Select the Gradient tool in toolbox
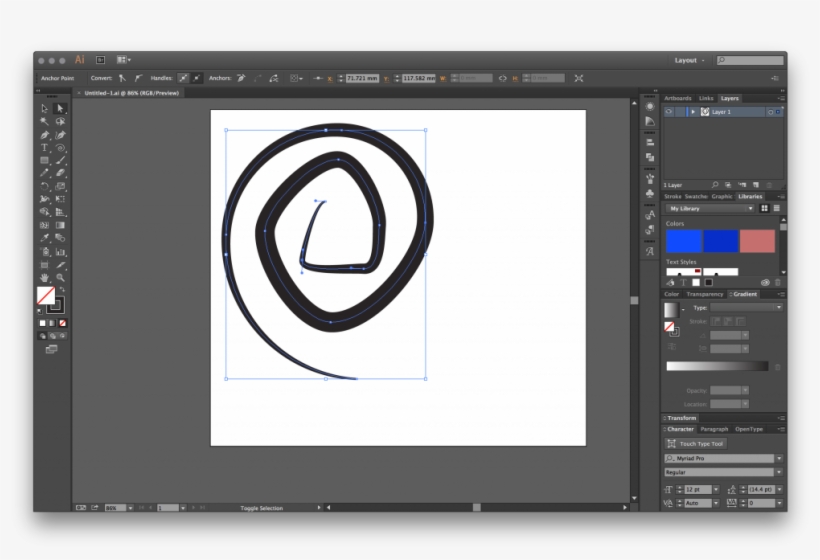The height and width of the screenshot is (560, 820). (x=60, y=225)
